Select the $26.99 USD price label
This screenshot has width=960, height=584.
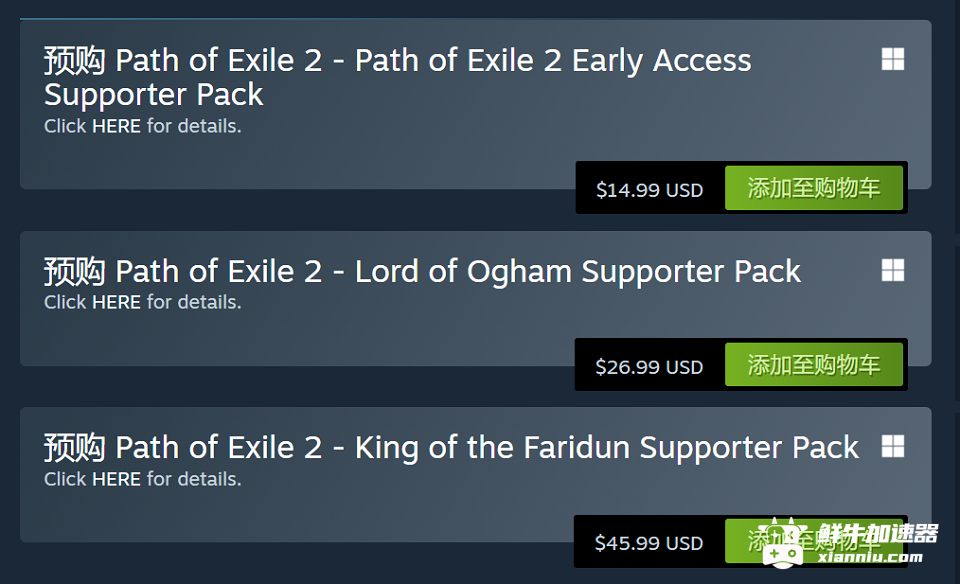pyautogui.click(x=649, y=367)
